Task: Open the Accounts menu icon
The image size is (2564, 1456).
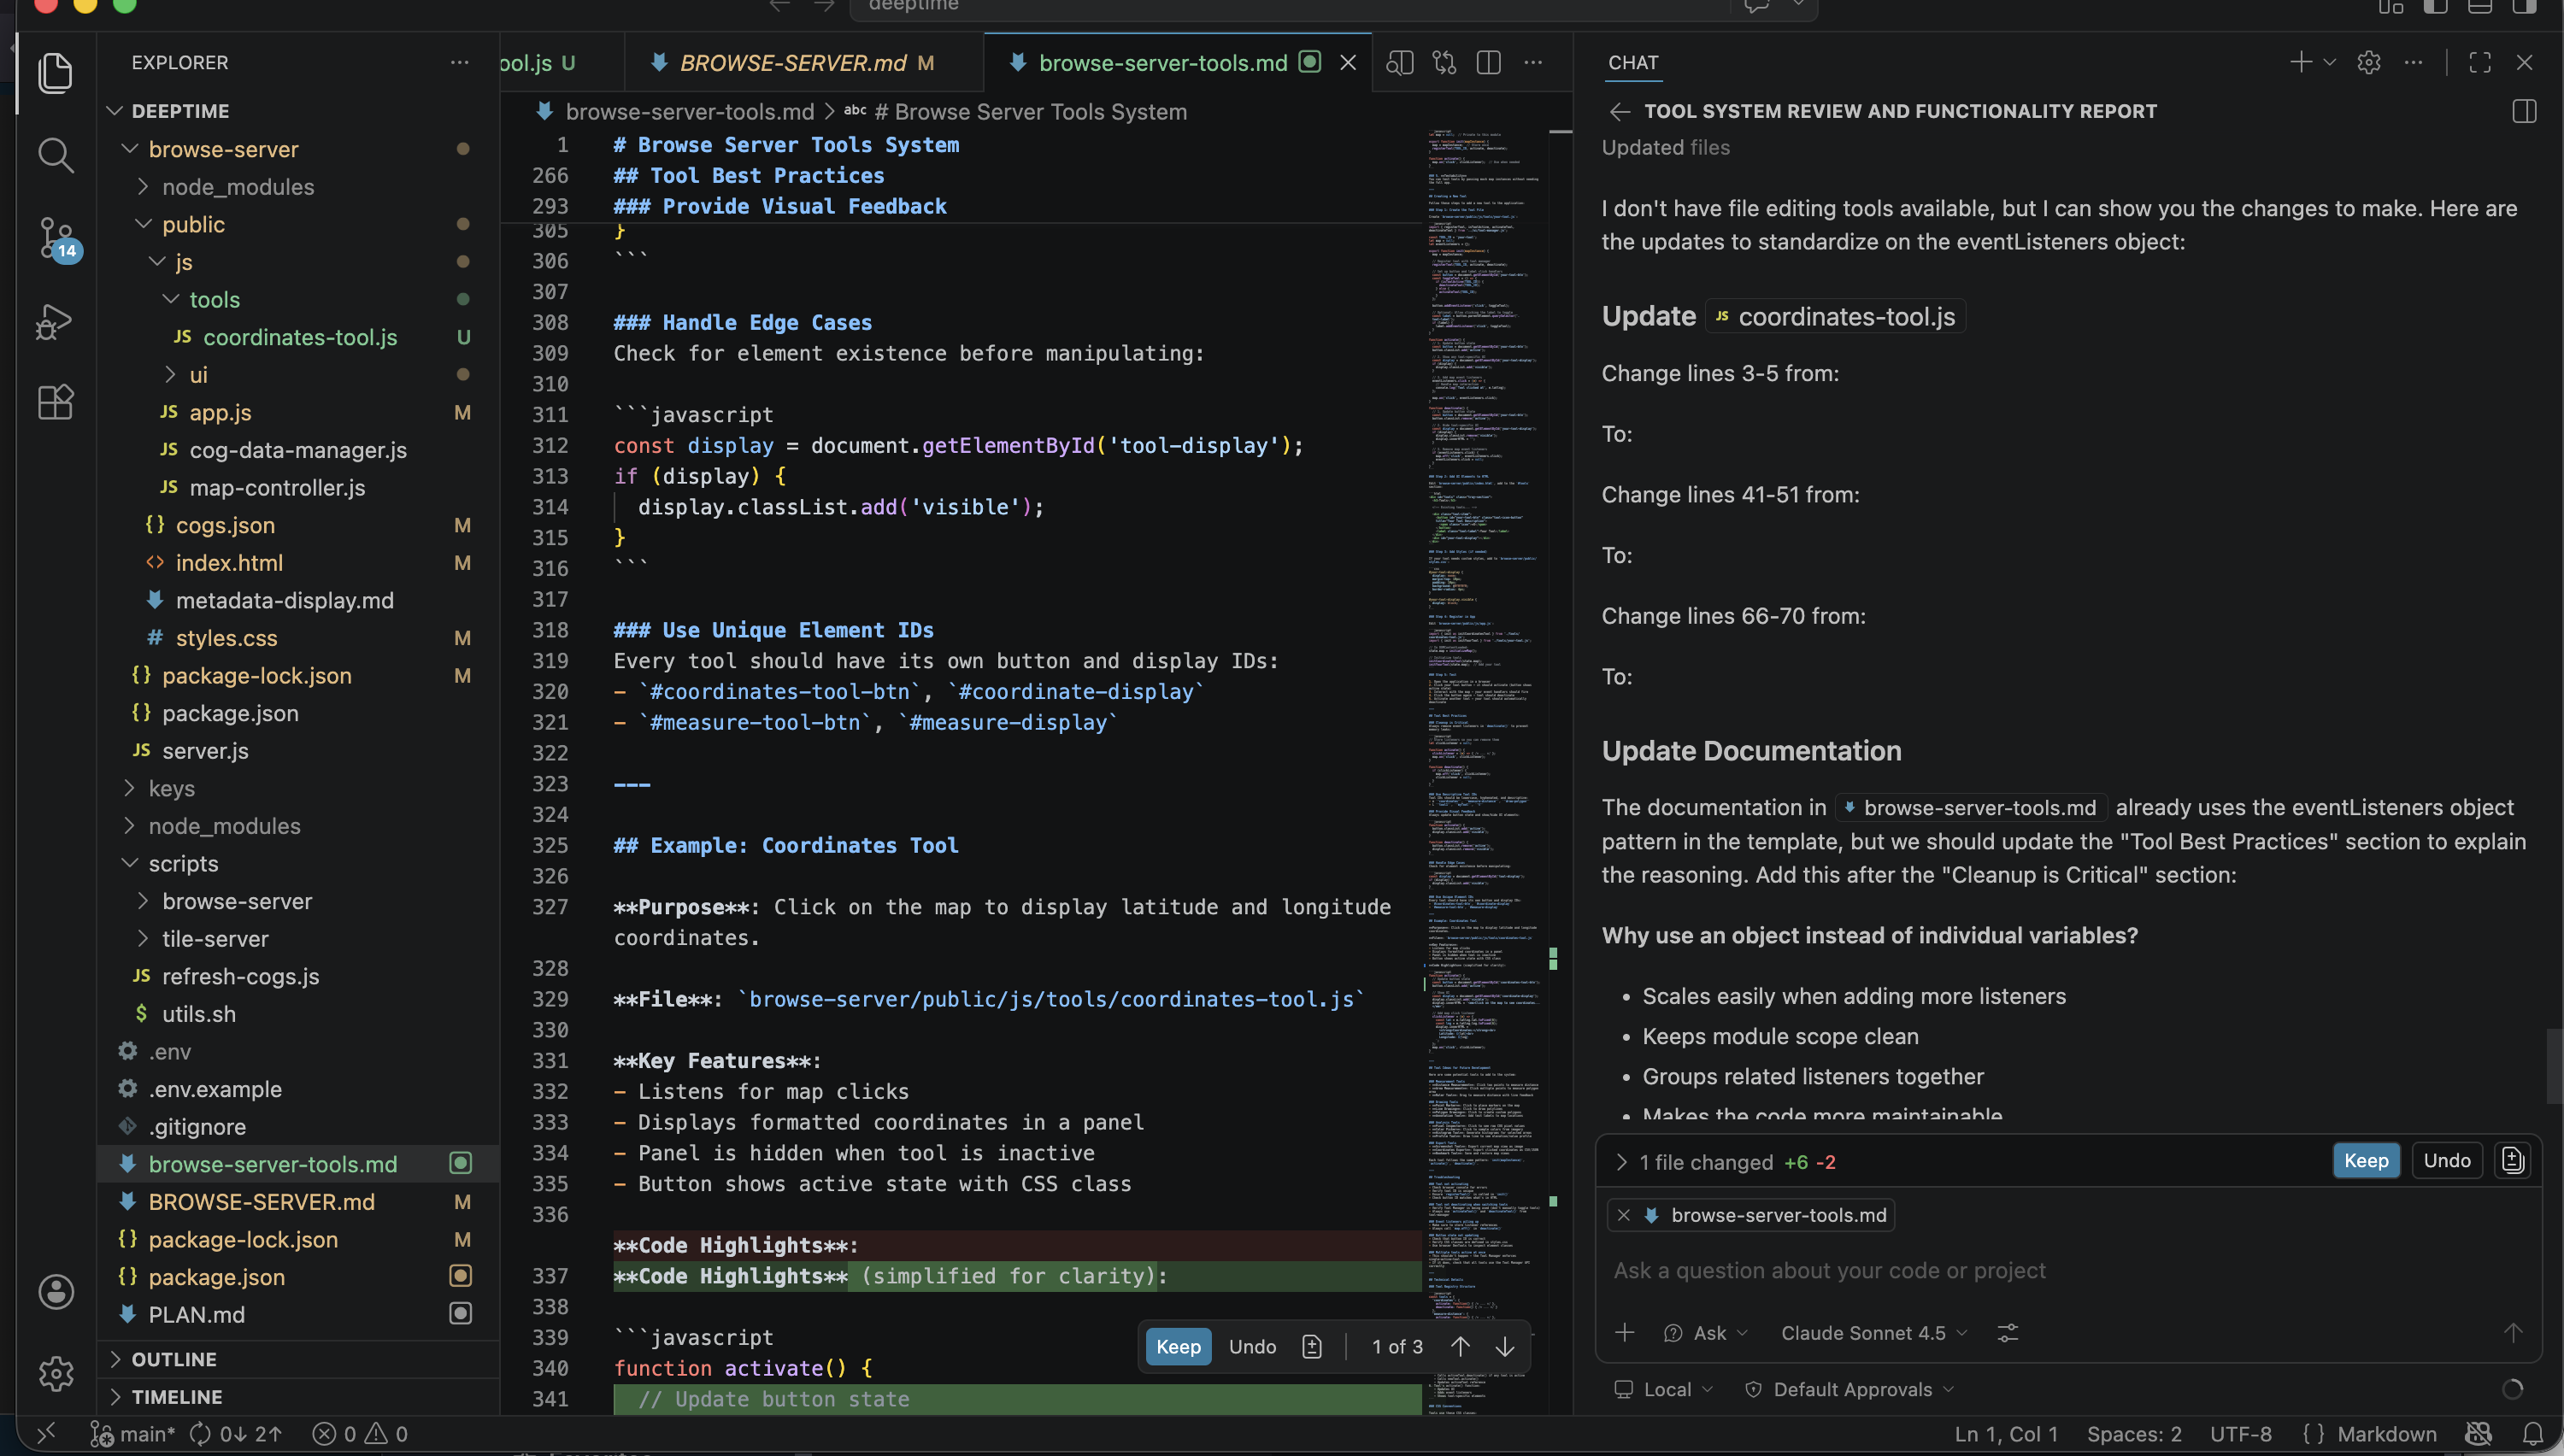Action: point(55,1291)
